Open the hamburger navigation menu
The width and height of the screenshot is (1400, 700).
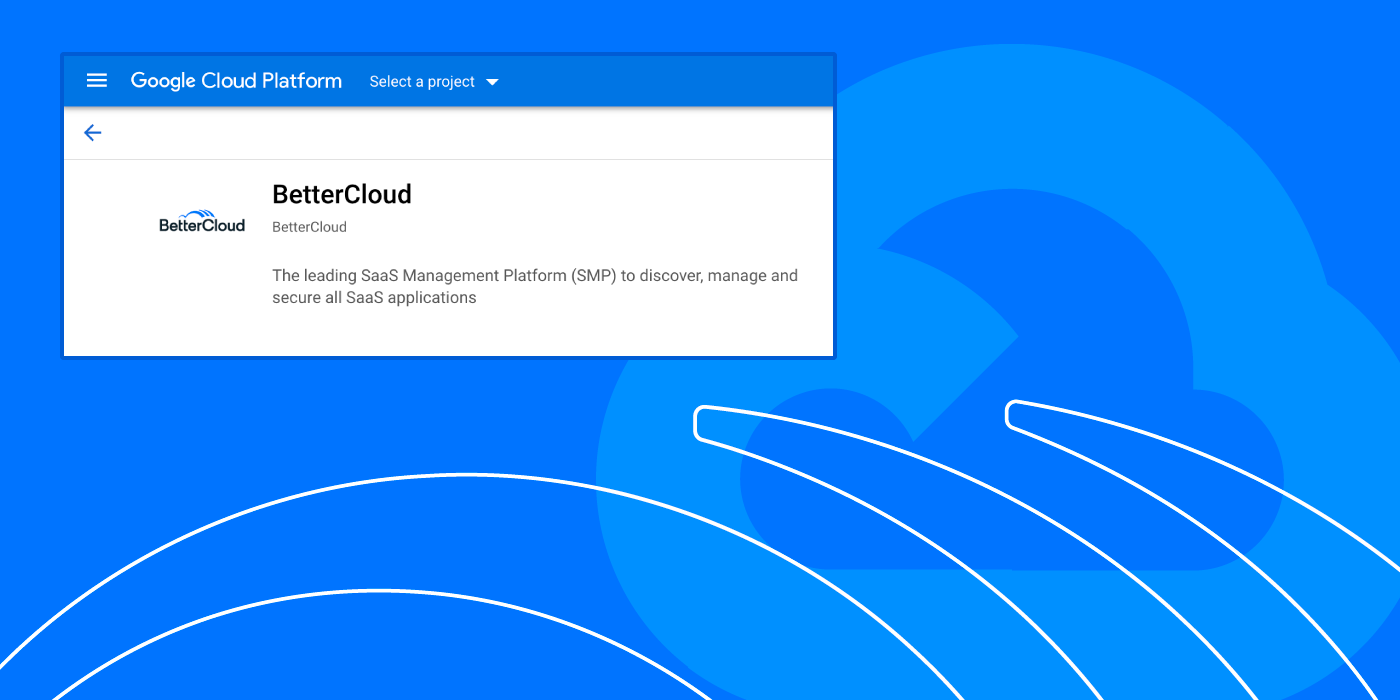[x=97, y=81]
